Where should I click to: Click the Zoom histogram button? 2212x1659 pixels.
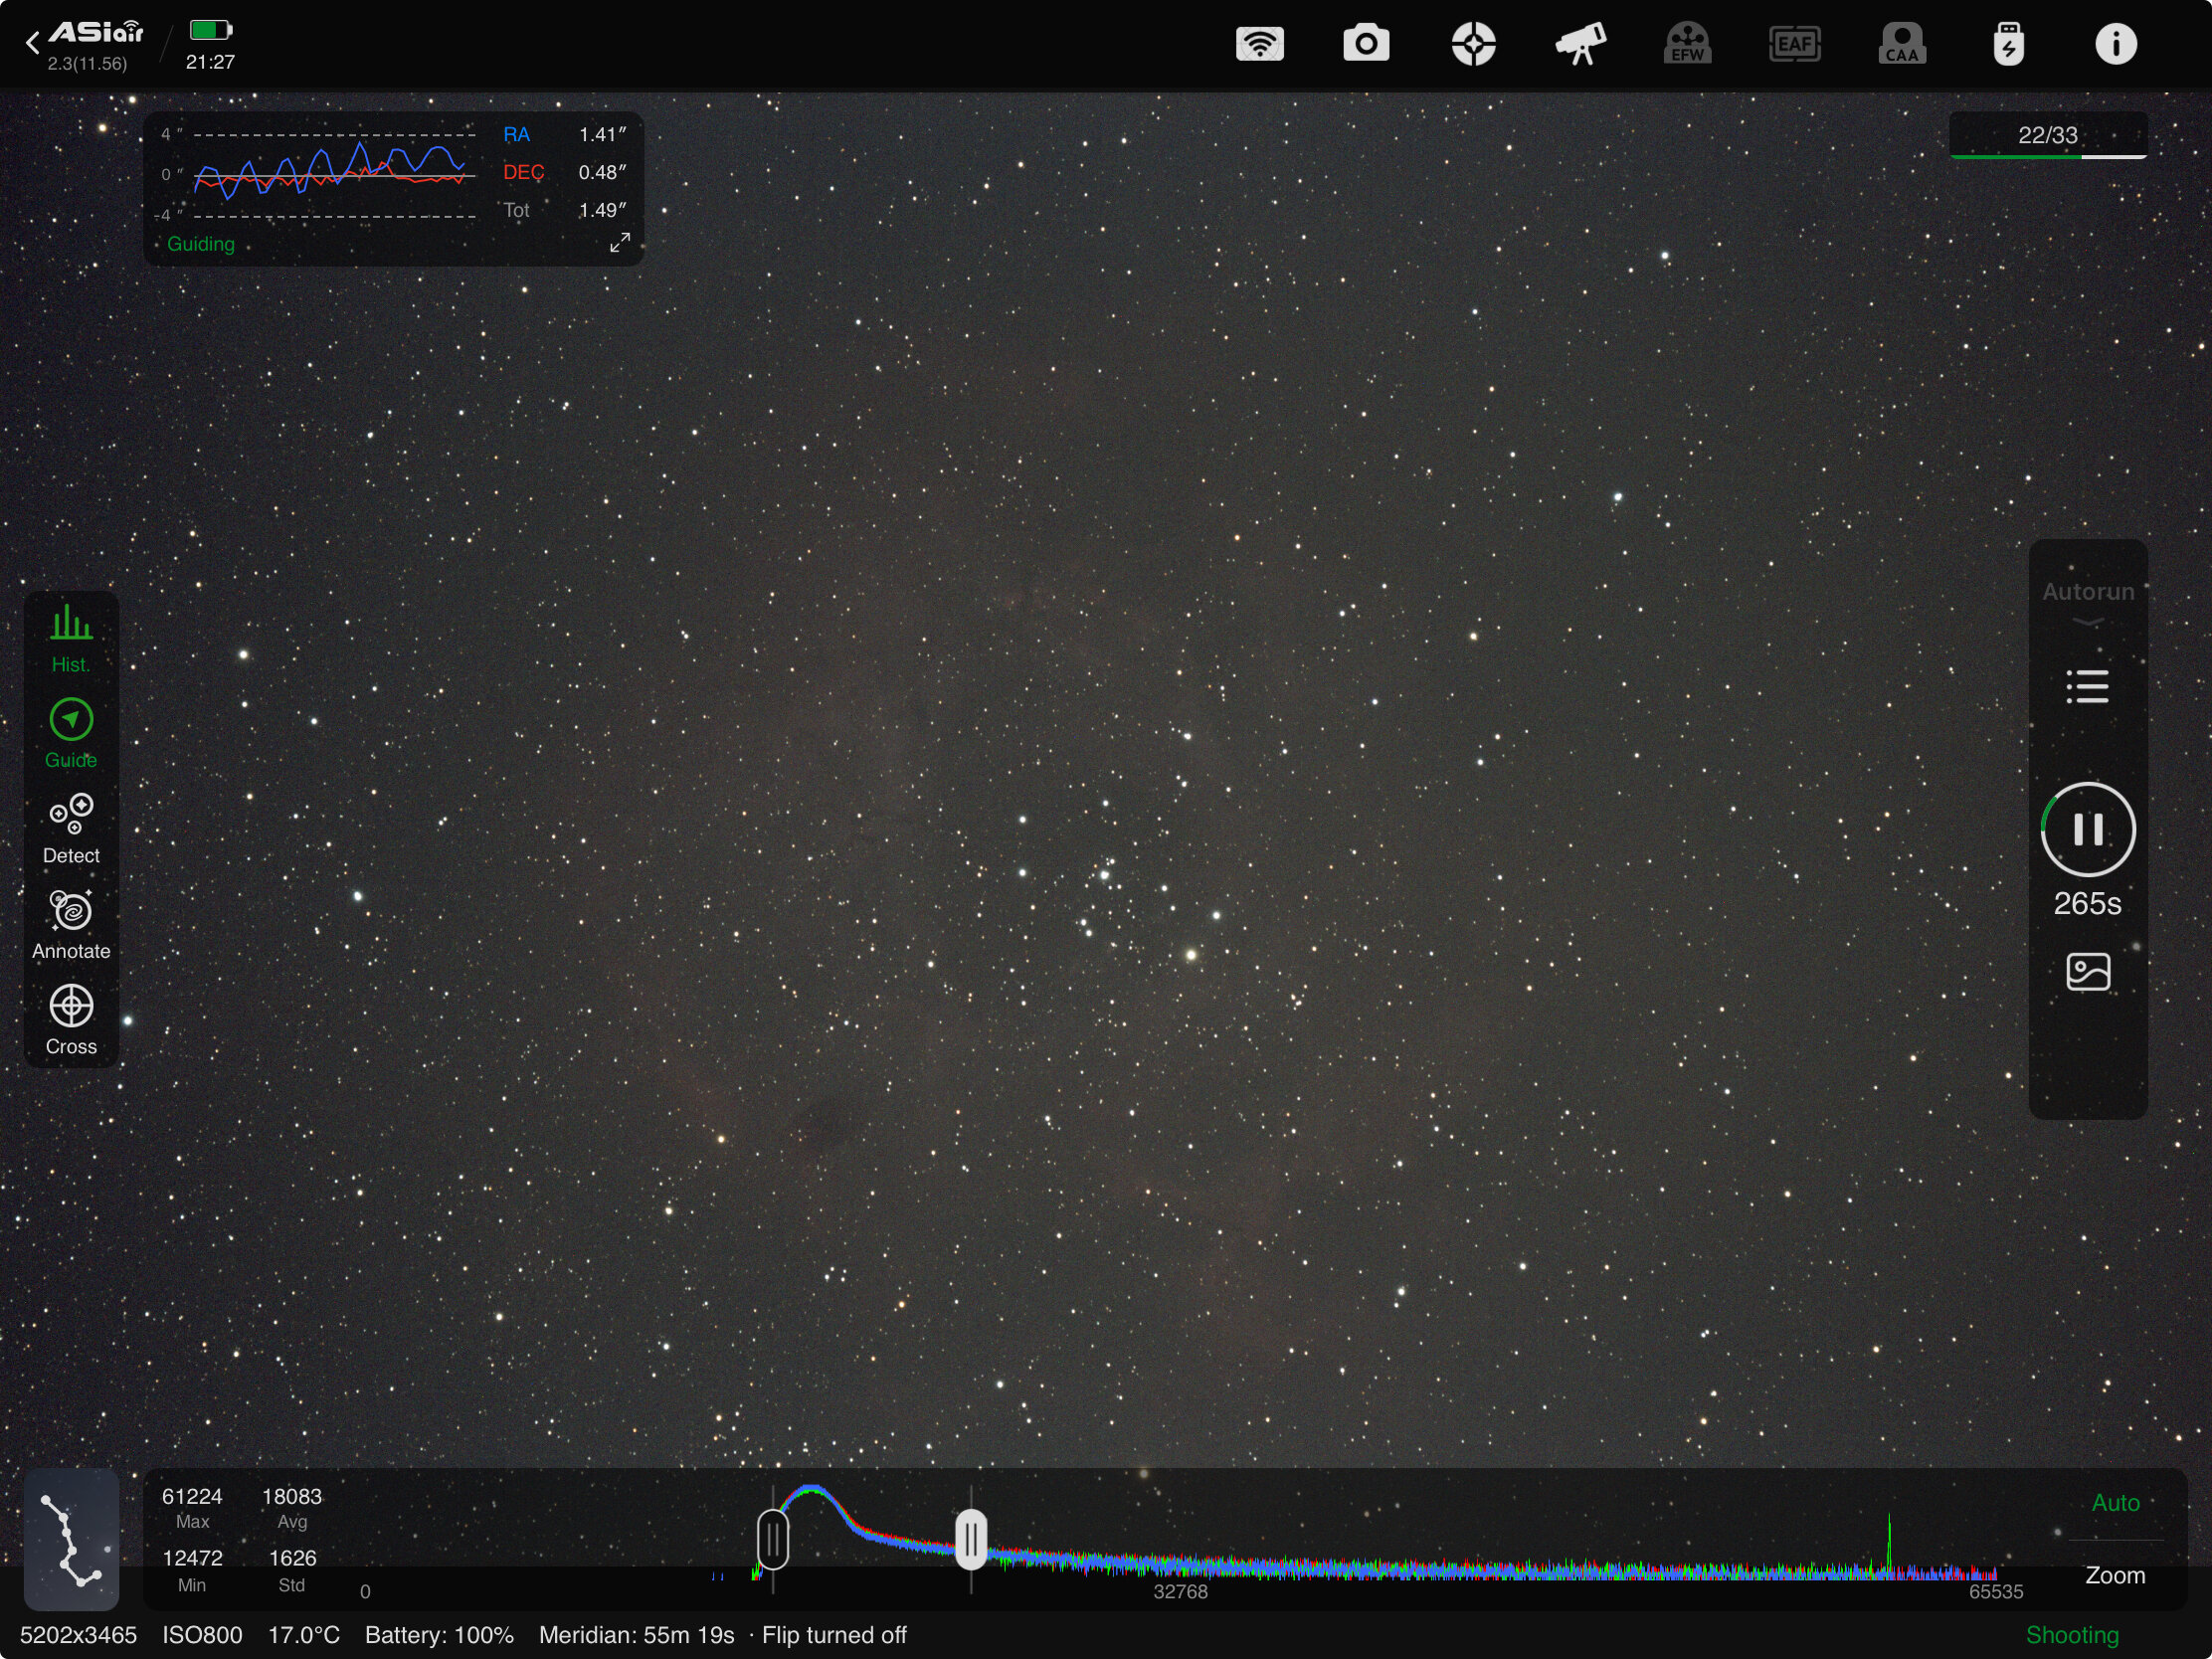(2115, 1575)
